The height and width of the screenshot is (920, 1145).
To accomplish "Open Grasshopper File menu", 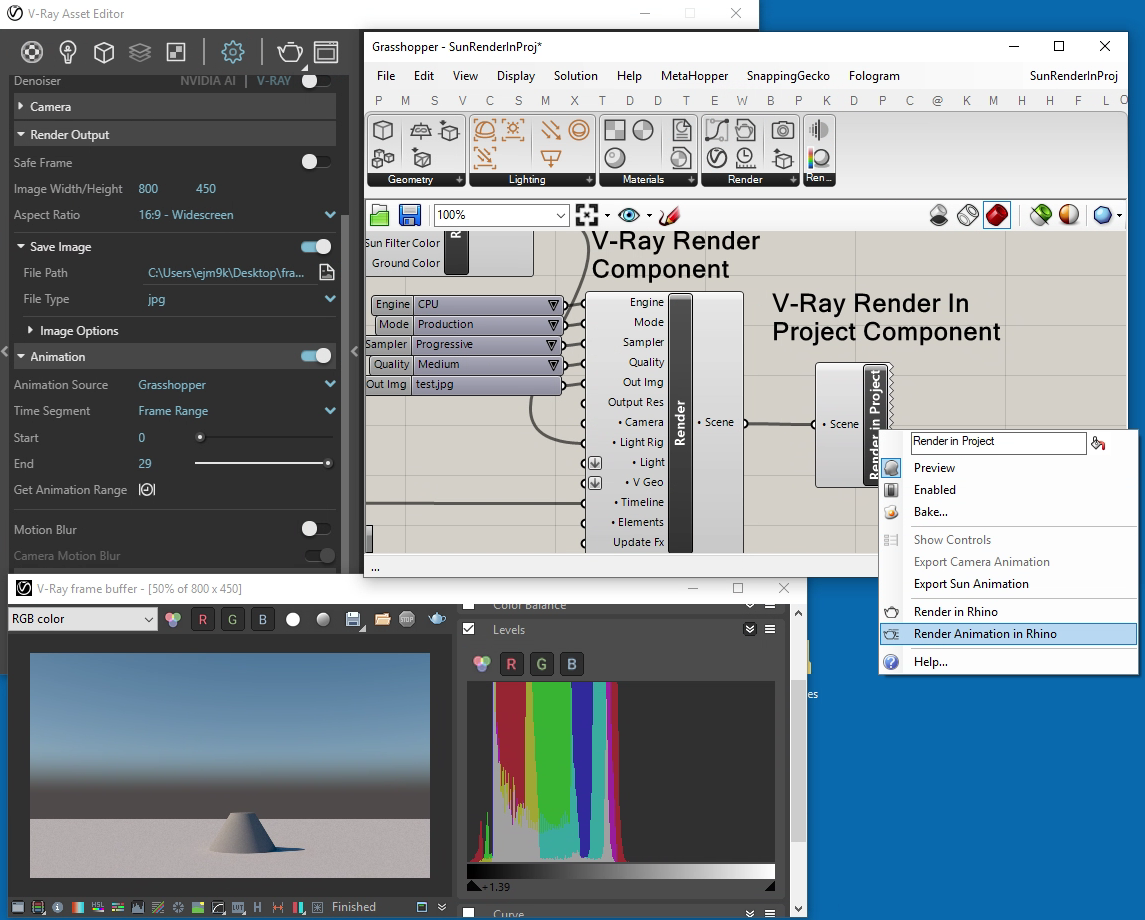I will coord(386,76).
